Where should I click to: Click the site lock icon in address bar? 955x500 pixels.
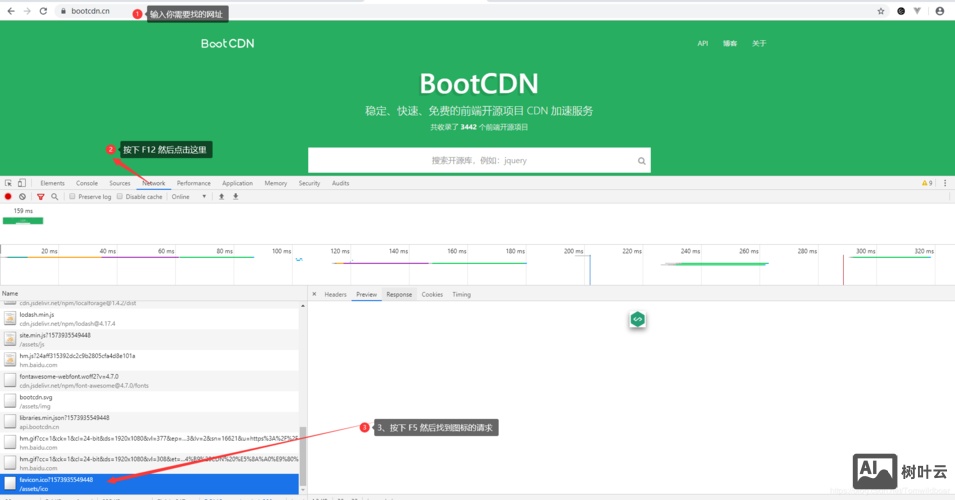coord(63,11)
